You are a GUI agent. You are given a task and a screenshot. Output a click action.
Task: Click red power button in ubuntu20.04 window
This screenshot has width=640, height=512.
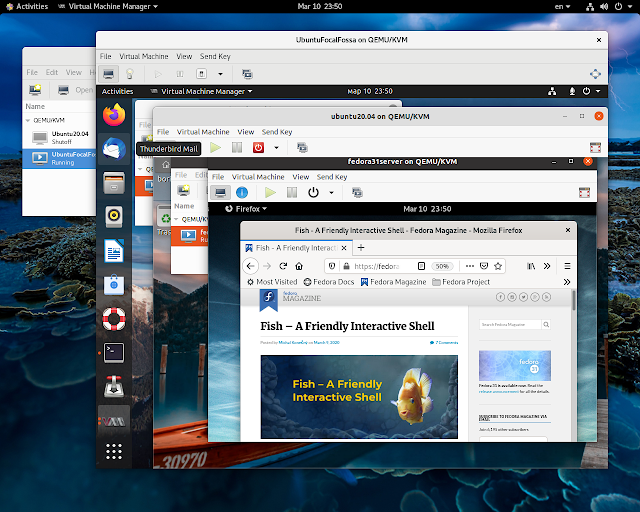pos(258,147)
